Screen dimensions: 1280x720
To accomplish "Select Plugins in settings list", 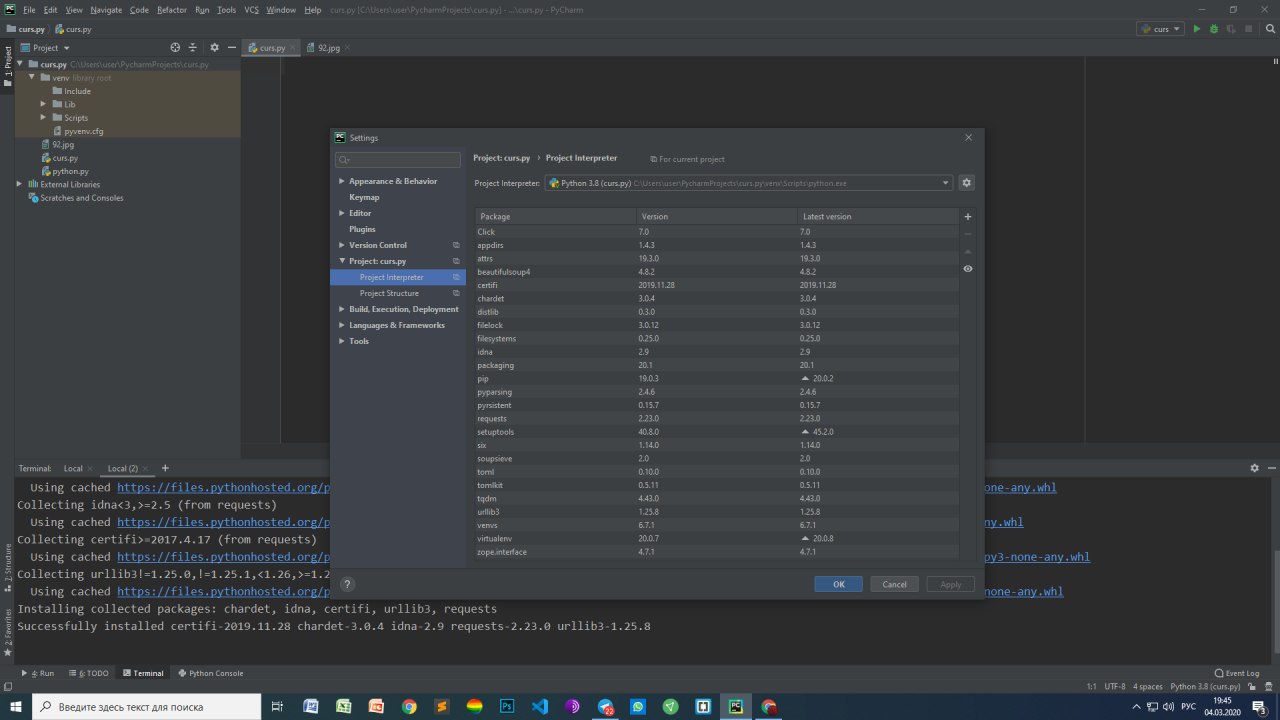I will (362, 229).
